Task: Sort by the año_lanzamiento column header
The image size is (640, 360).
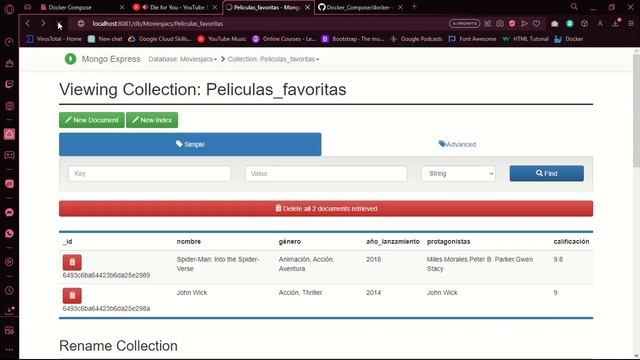Action: tap(393, 242)
